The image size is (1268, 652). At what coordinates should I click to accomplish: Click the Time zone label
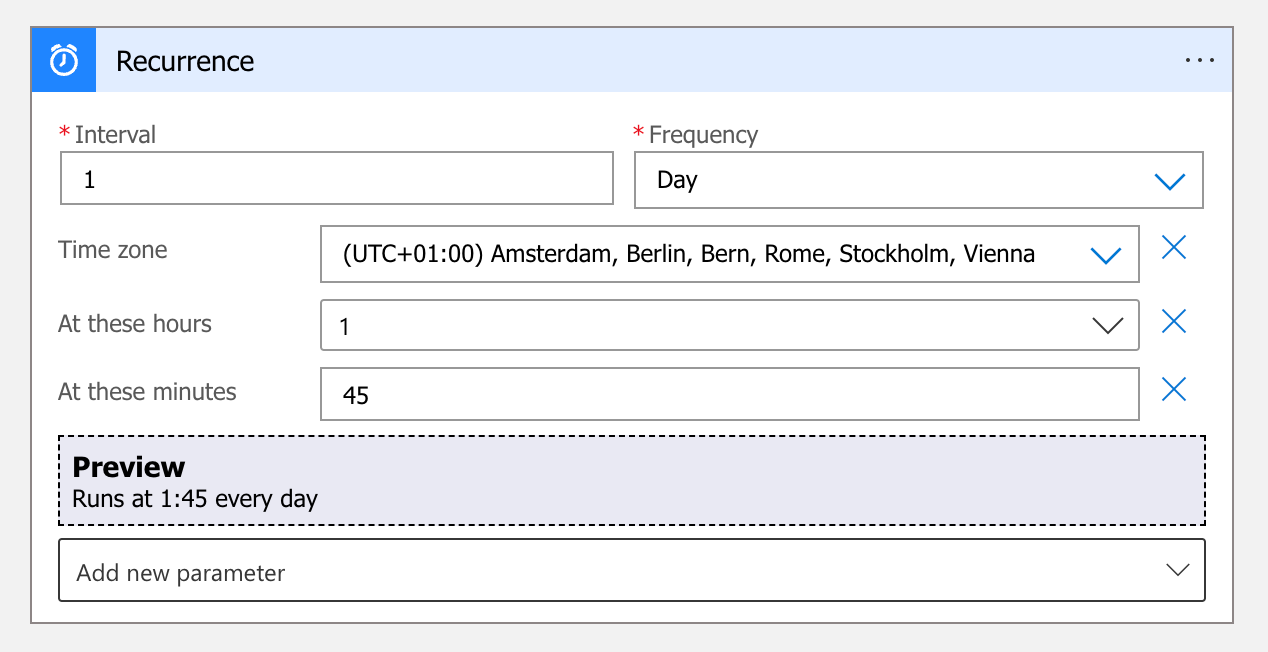[x=113, y=250]
